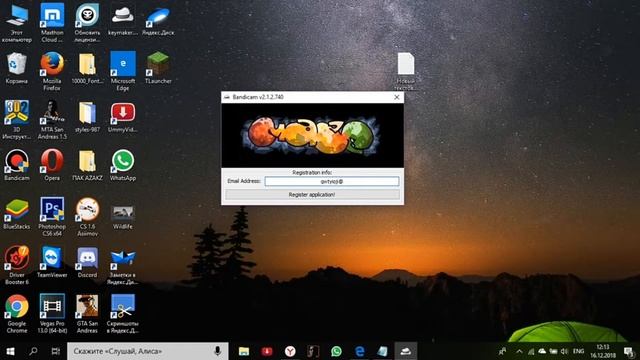This screenshot has width=640, height=360.
Task: Select the TeamViewer desktop shortcut
Action: (52, 262)
